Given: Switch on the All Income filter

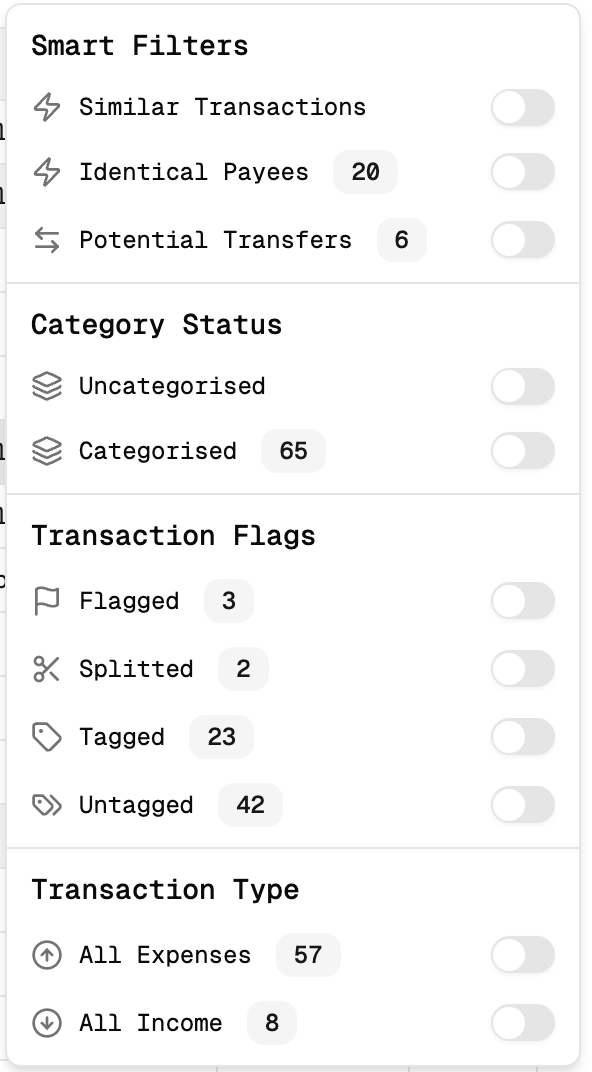Looking at the screenshot, I should [522, 1023].
